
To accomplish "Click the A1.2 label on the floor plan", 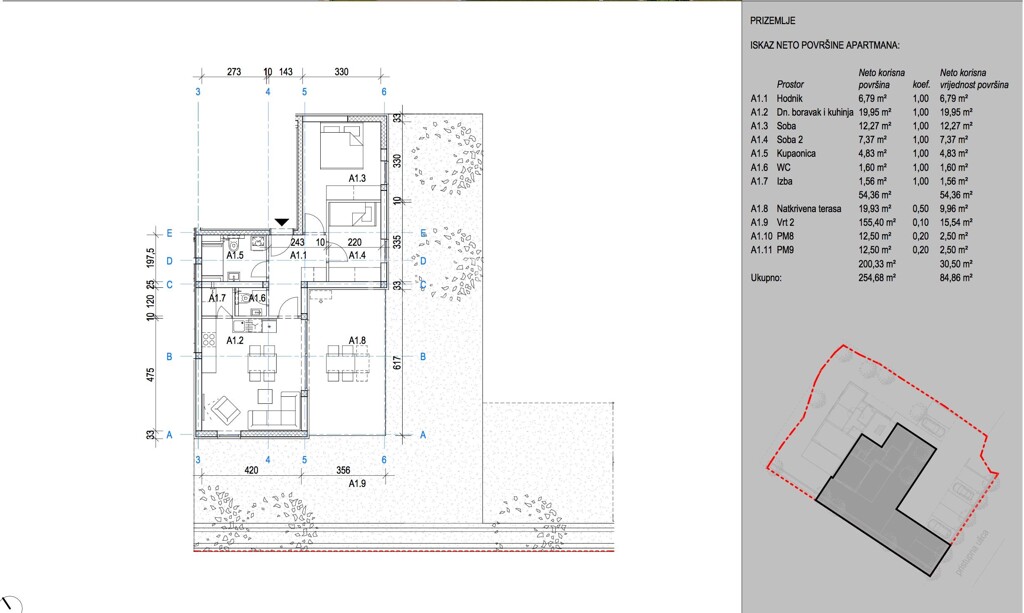I will (235, 340).
